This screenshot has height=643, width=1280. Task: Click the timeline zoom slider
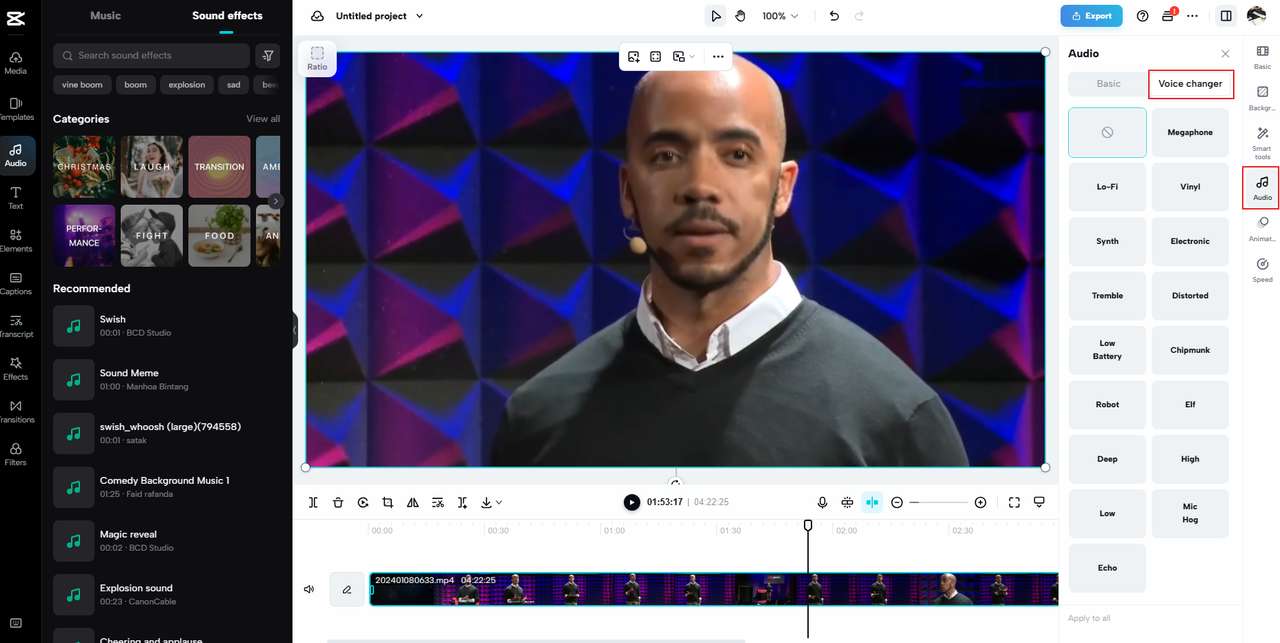pos(939,502)
